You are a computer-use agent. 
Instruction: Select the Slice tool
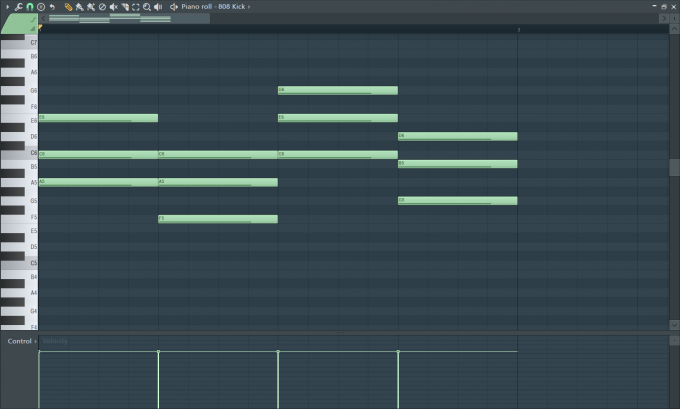click(x=124, y=7)
